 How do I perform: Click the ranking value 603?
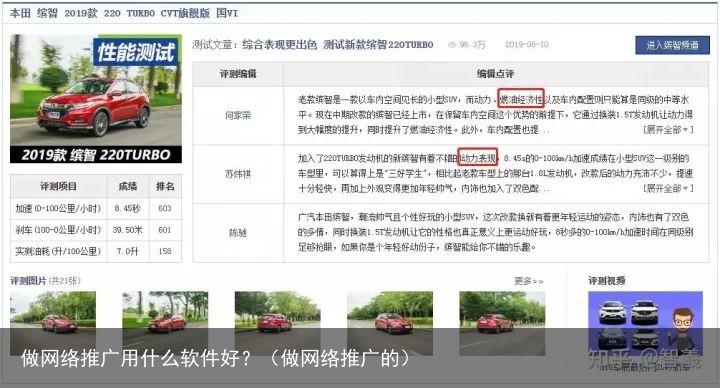click(x=165, y=208)
